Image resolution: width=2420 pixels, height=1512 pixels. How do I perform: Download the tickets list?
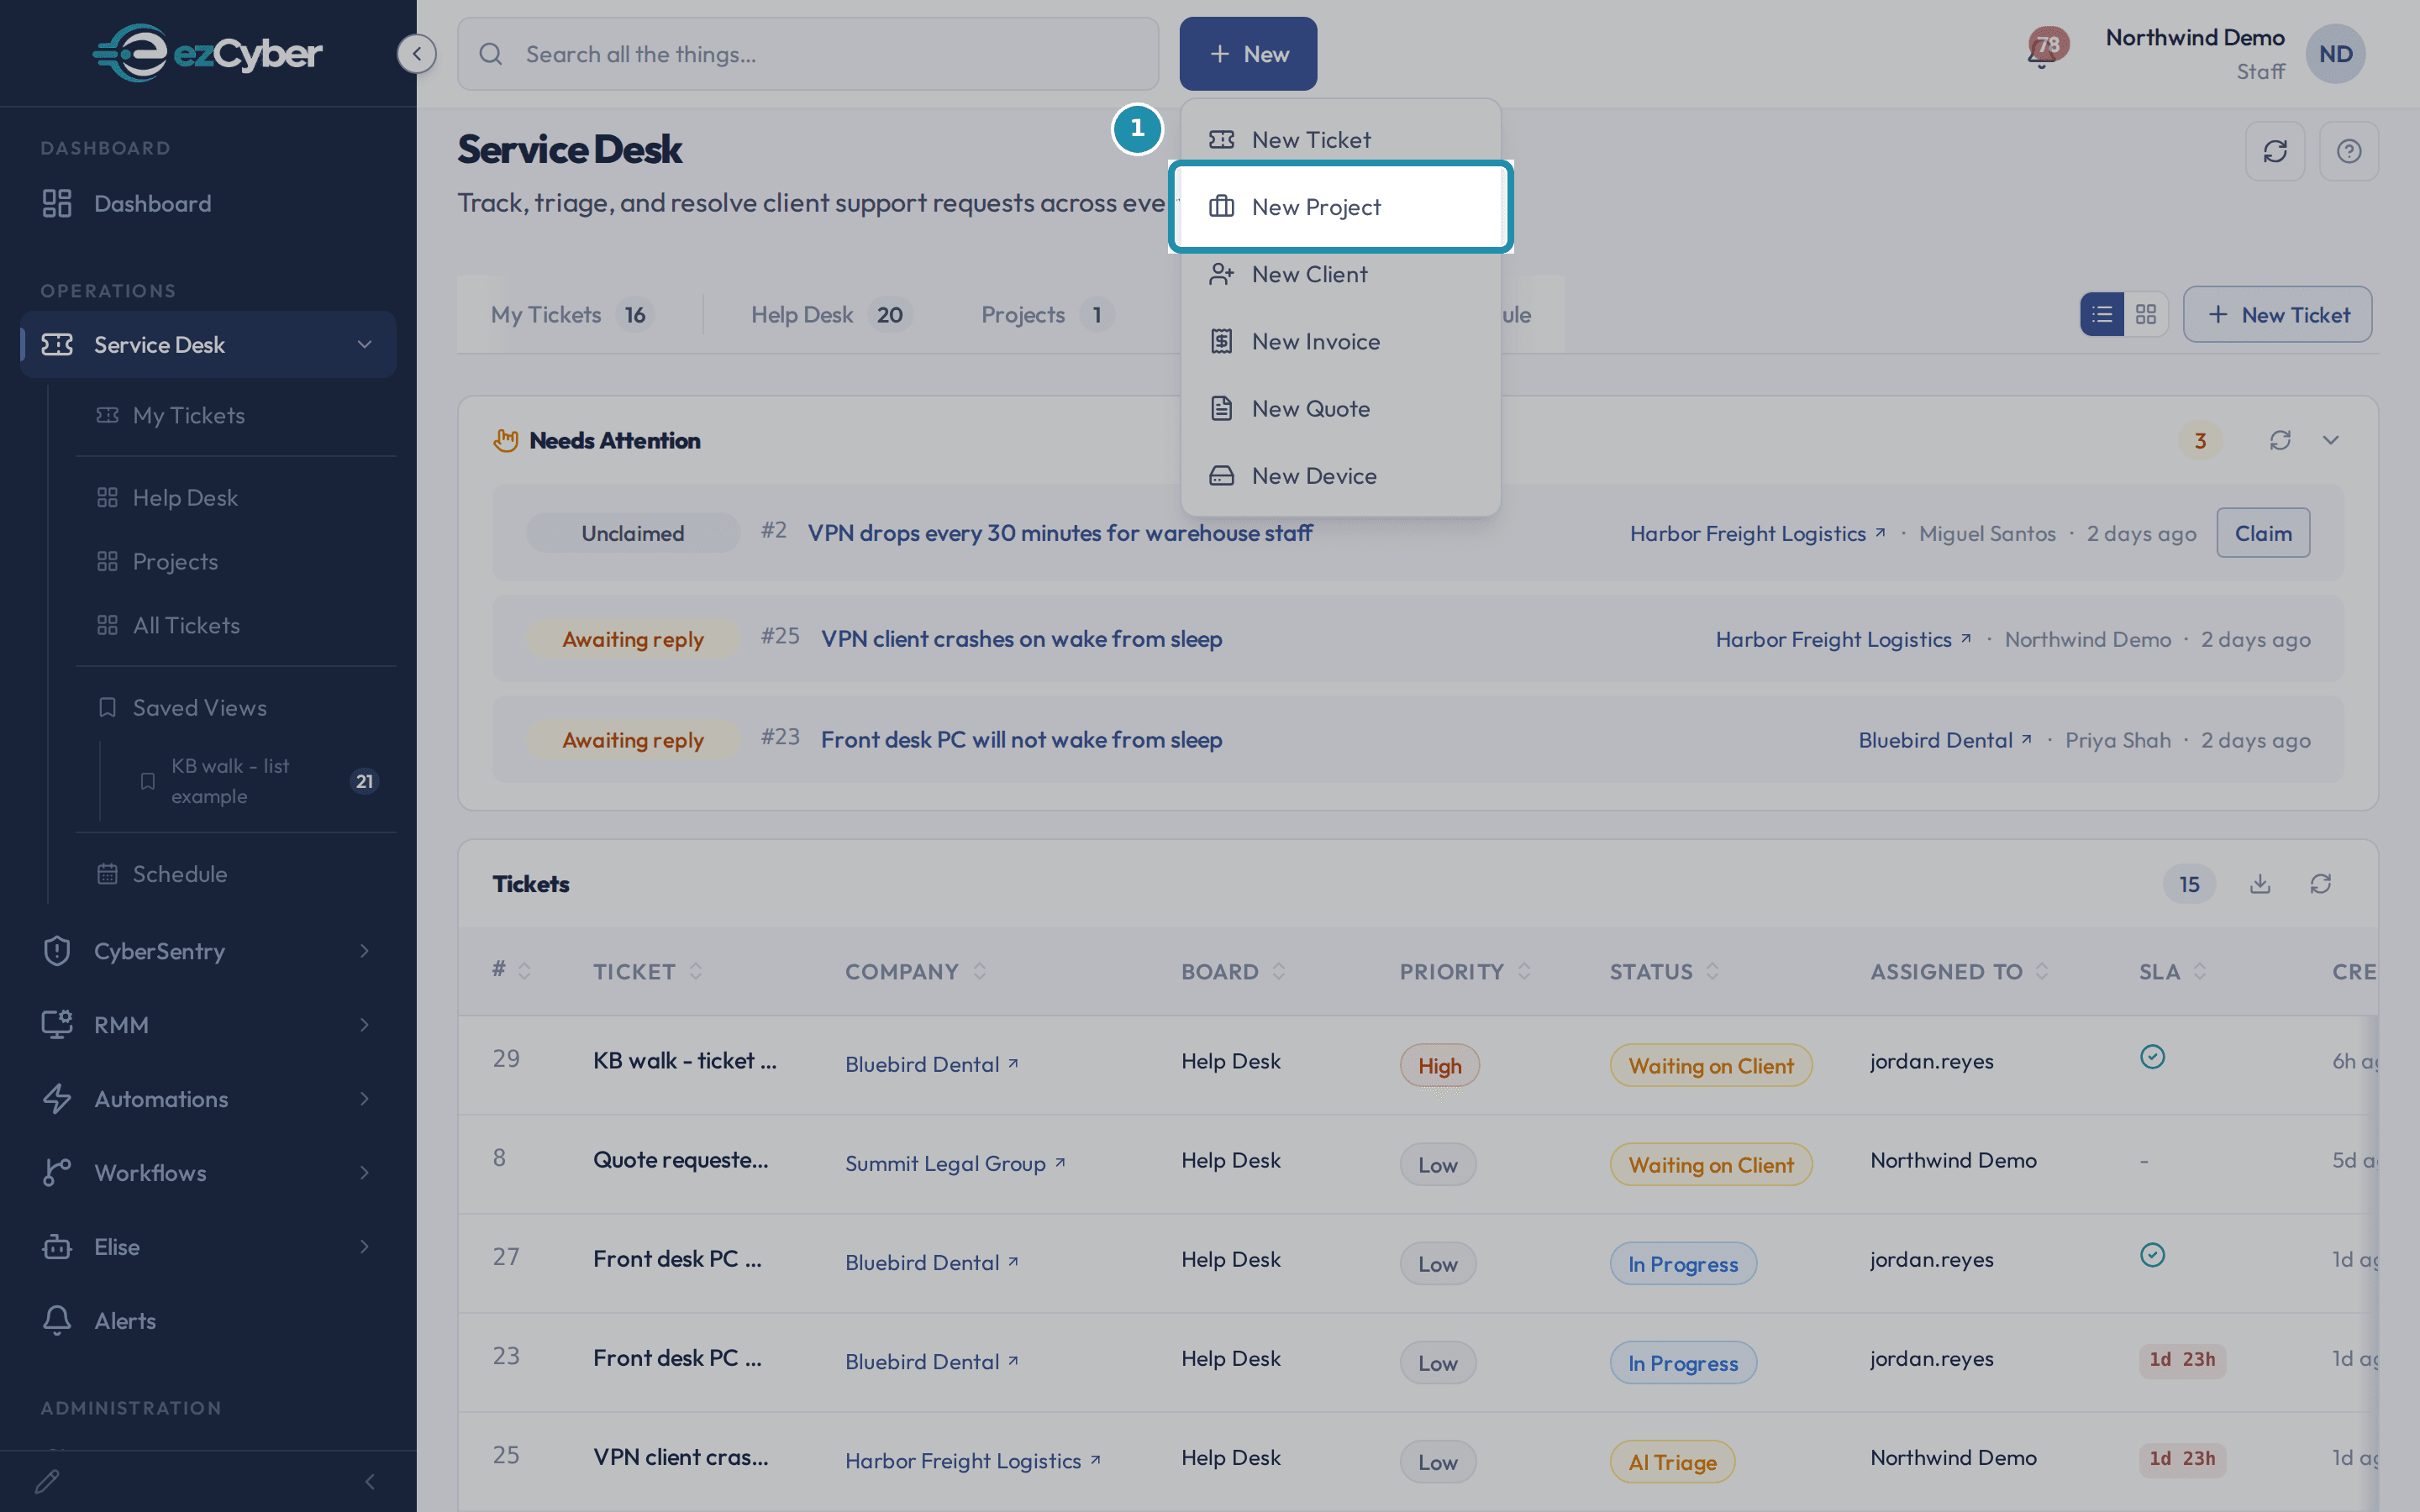tap(2260, 884)
